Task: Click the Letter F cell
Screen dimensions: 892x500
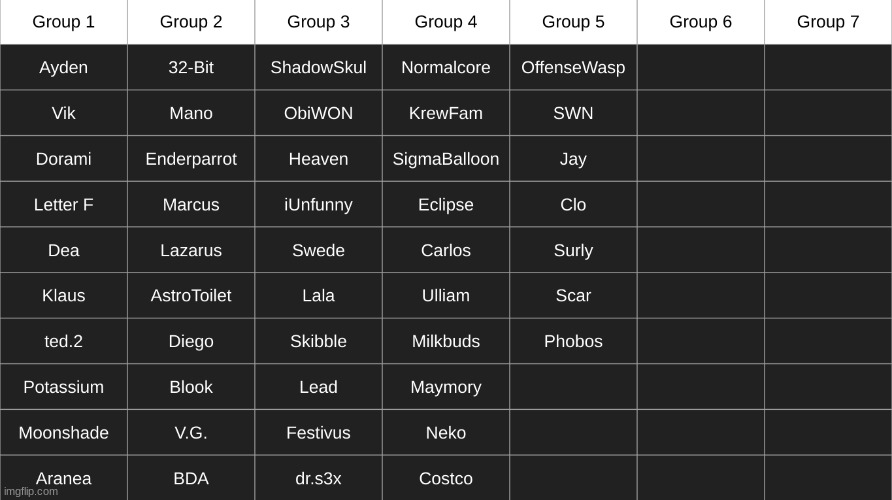Action: coord(63,205)
